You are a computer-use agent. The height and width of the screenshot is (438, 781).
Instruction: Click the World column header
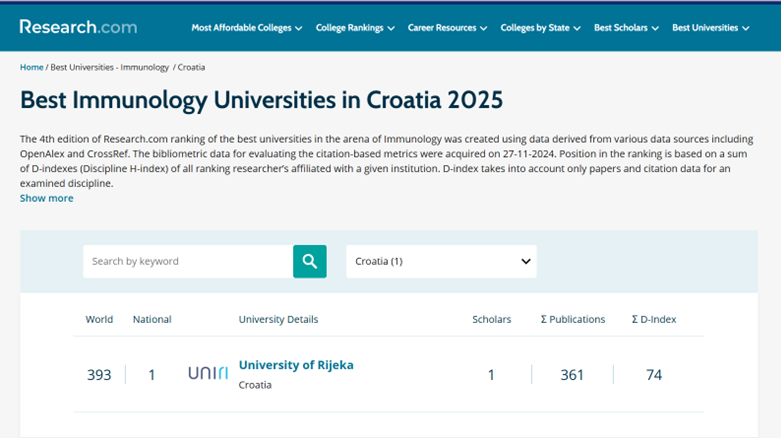[99, 319]
